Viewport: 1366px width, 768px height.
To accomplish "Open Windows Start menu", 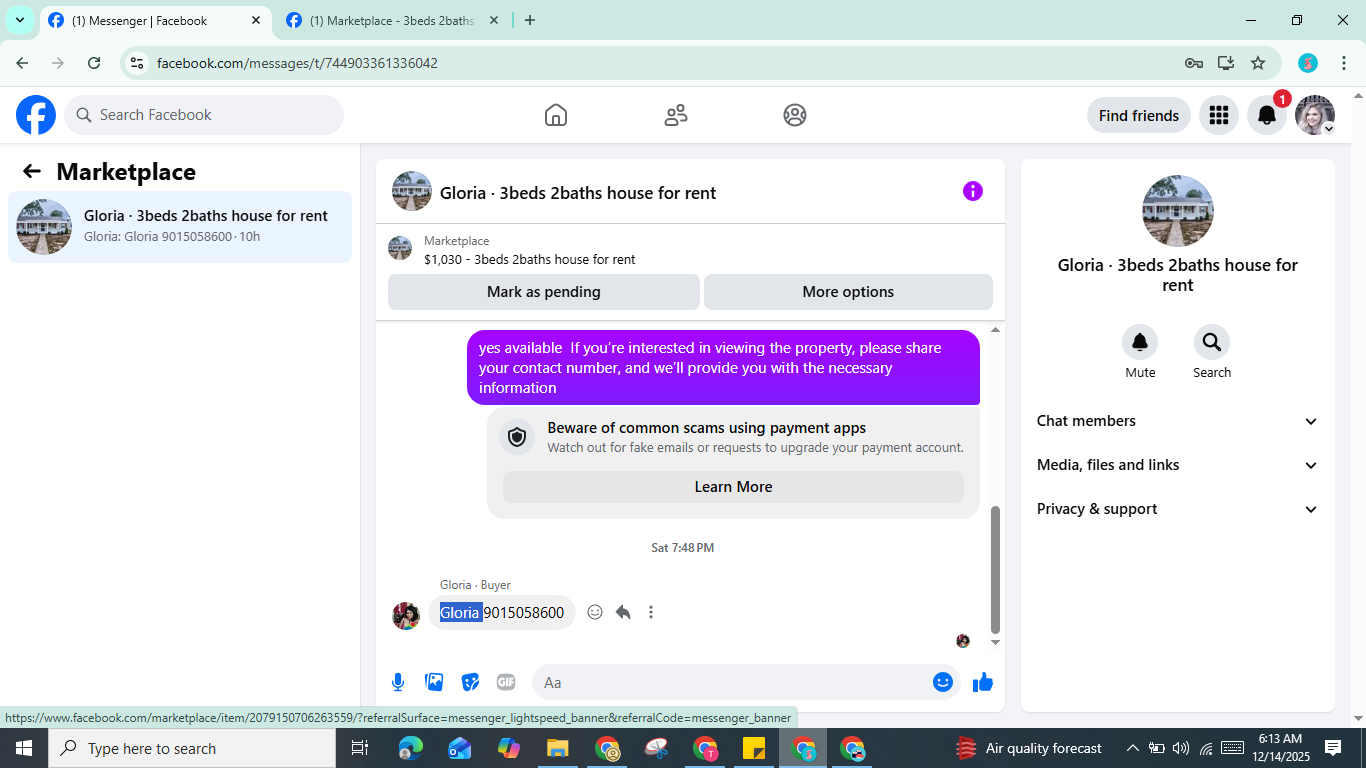I will [x=23, y=748].
